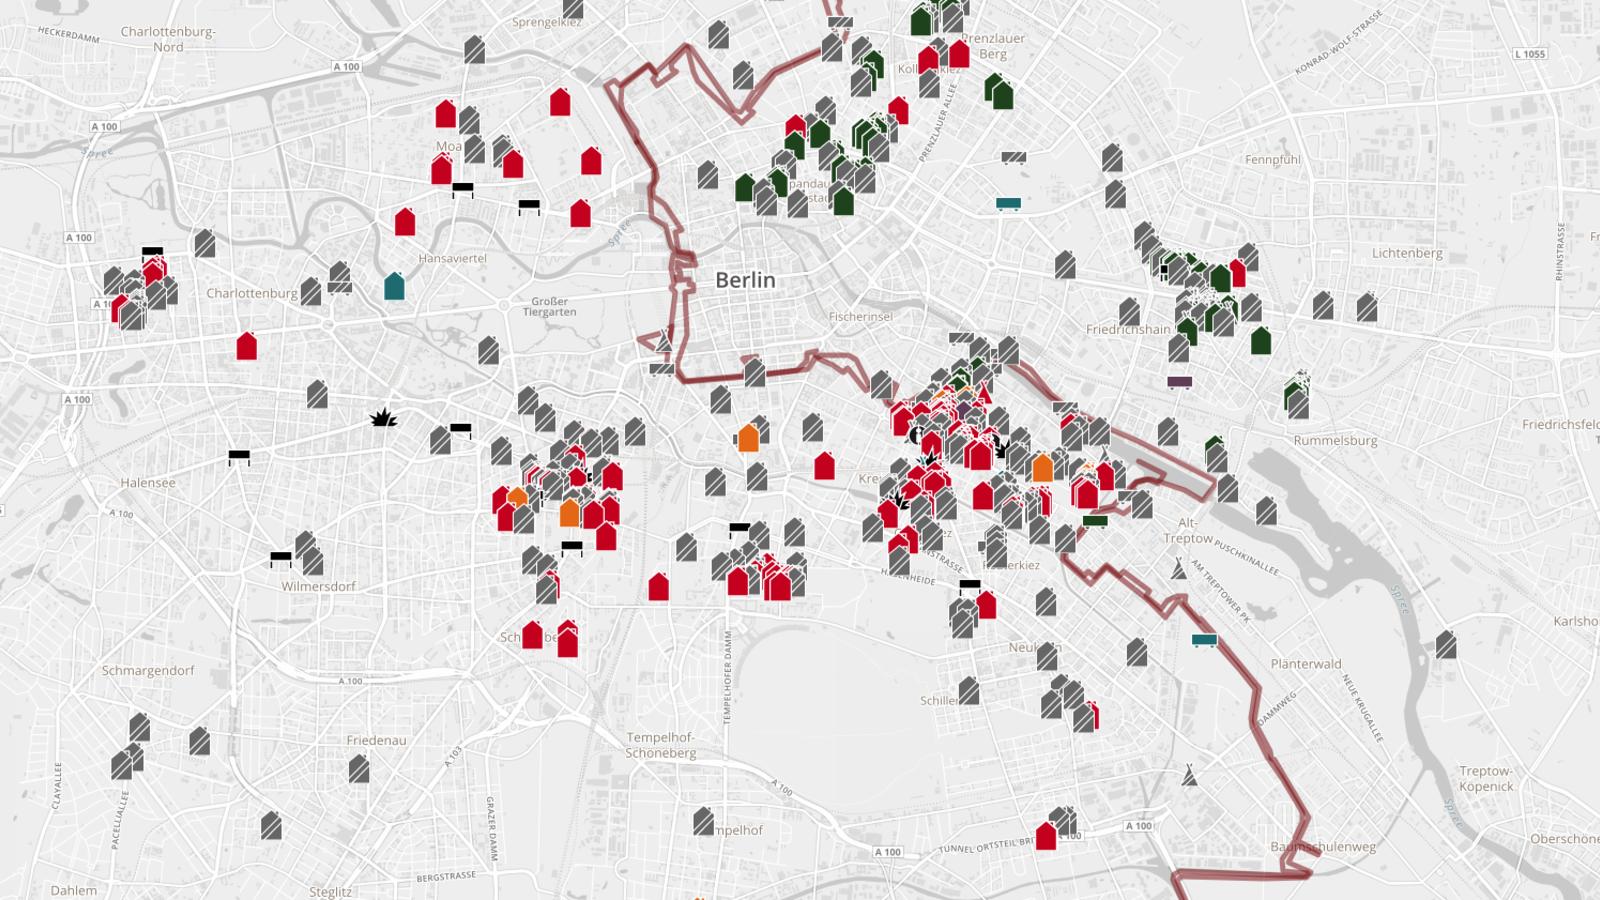This screenshot has height=900, width=1600.
Task: Select the tent icon north of Baumschulenweg
Action: pos(1189,774)
